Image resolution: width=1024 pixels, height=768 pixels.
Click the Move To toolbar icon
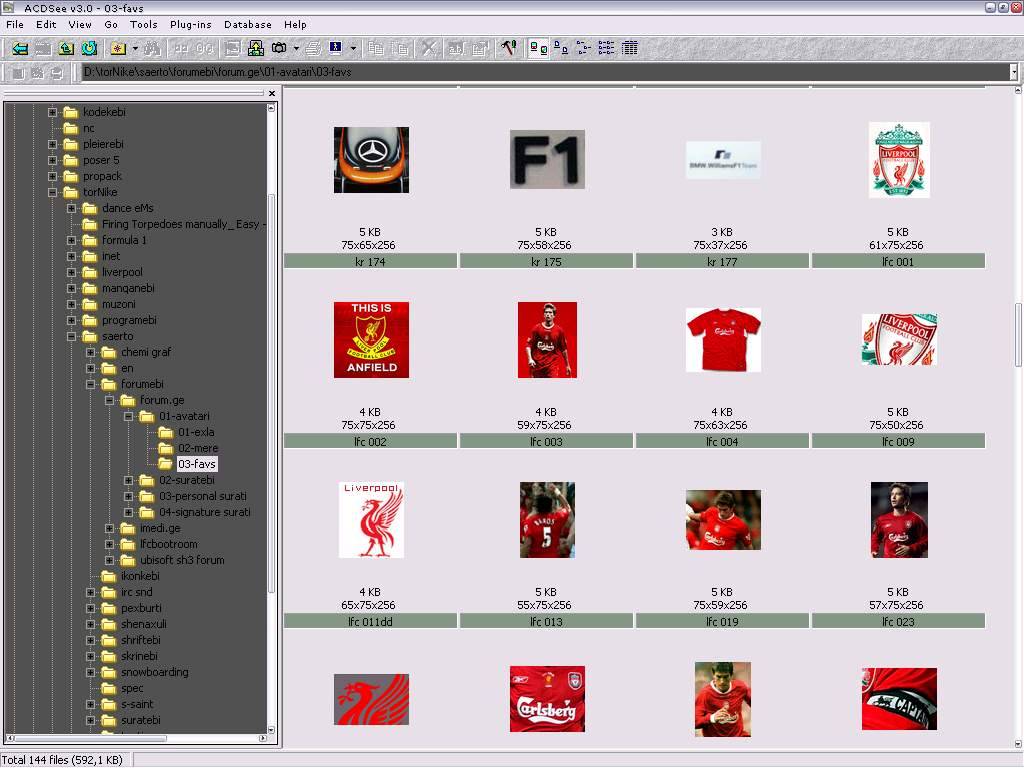pyautogui.click(x=400, y=48)
